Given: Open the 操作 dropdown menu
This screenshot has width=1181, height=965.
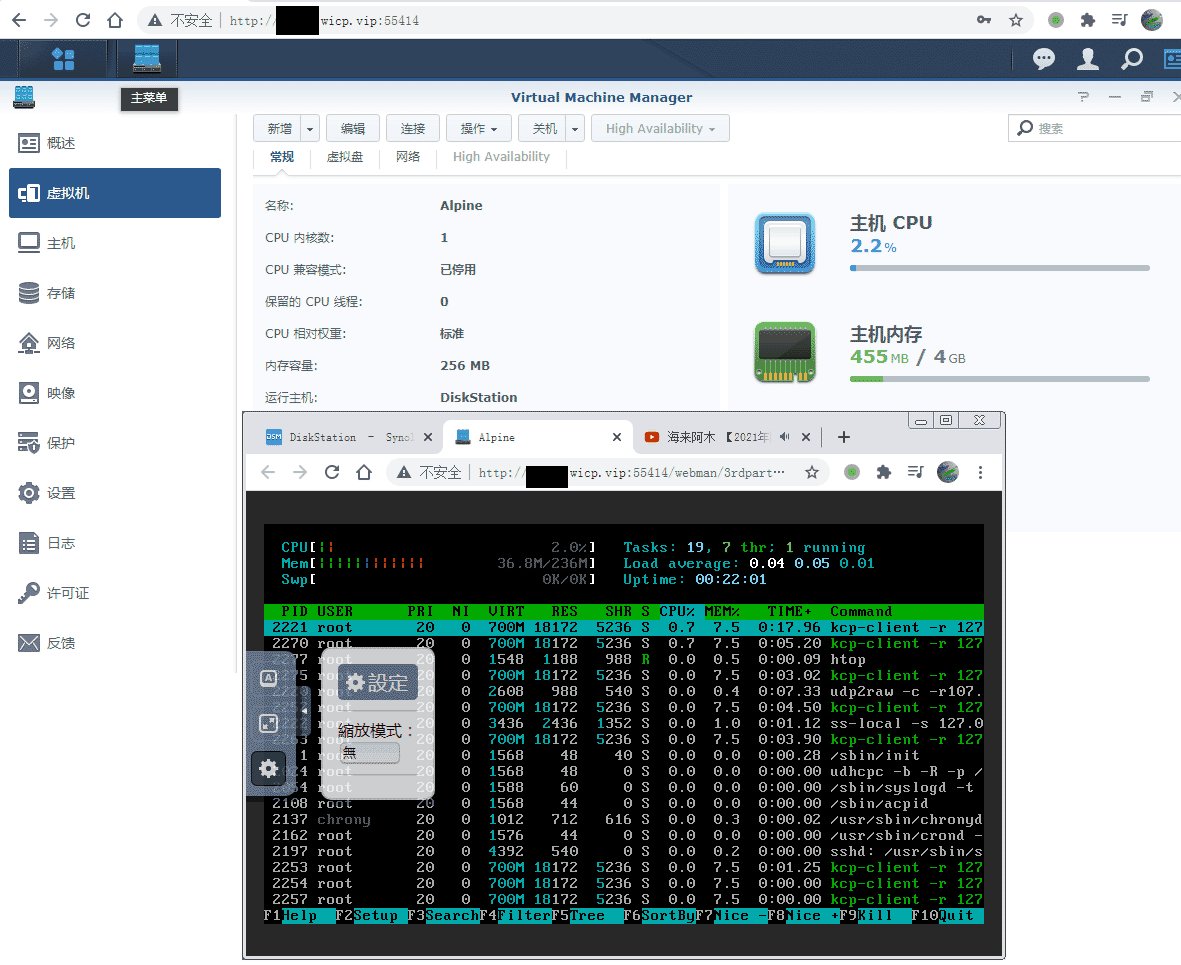Looking at the screenshot, I should 478,129.
